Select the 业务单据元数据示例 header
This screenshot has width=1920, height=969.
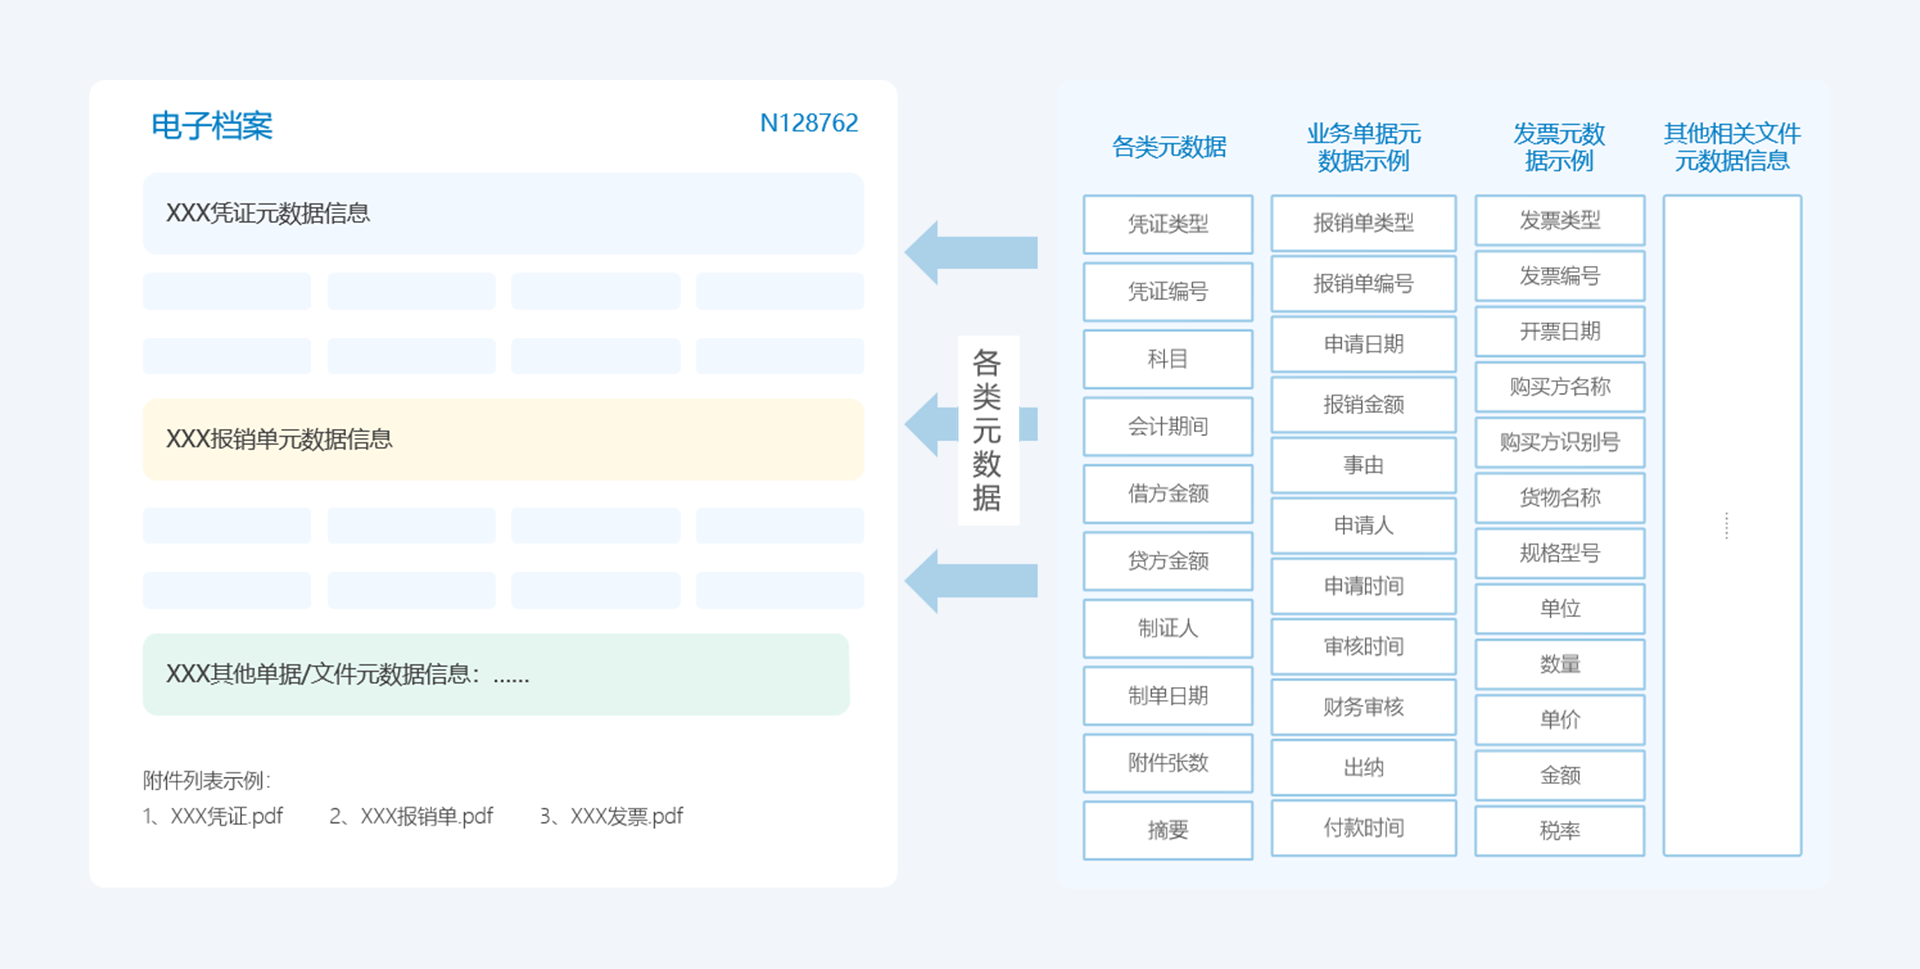(1363, 147)
